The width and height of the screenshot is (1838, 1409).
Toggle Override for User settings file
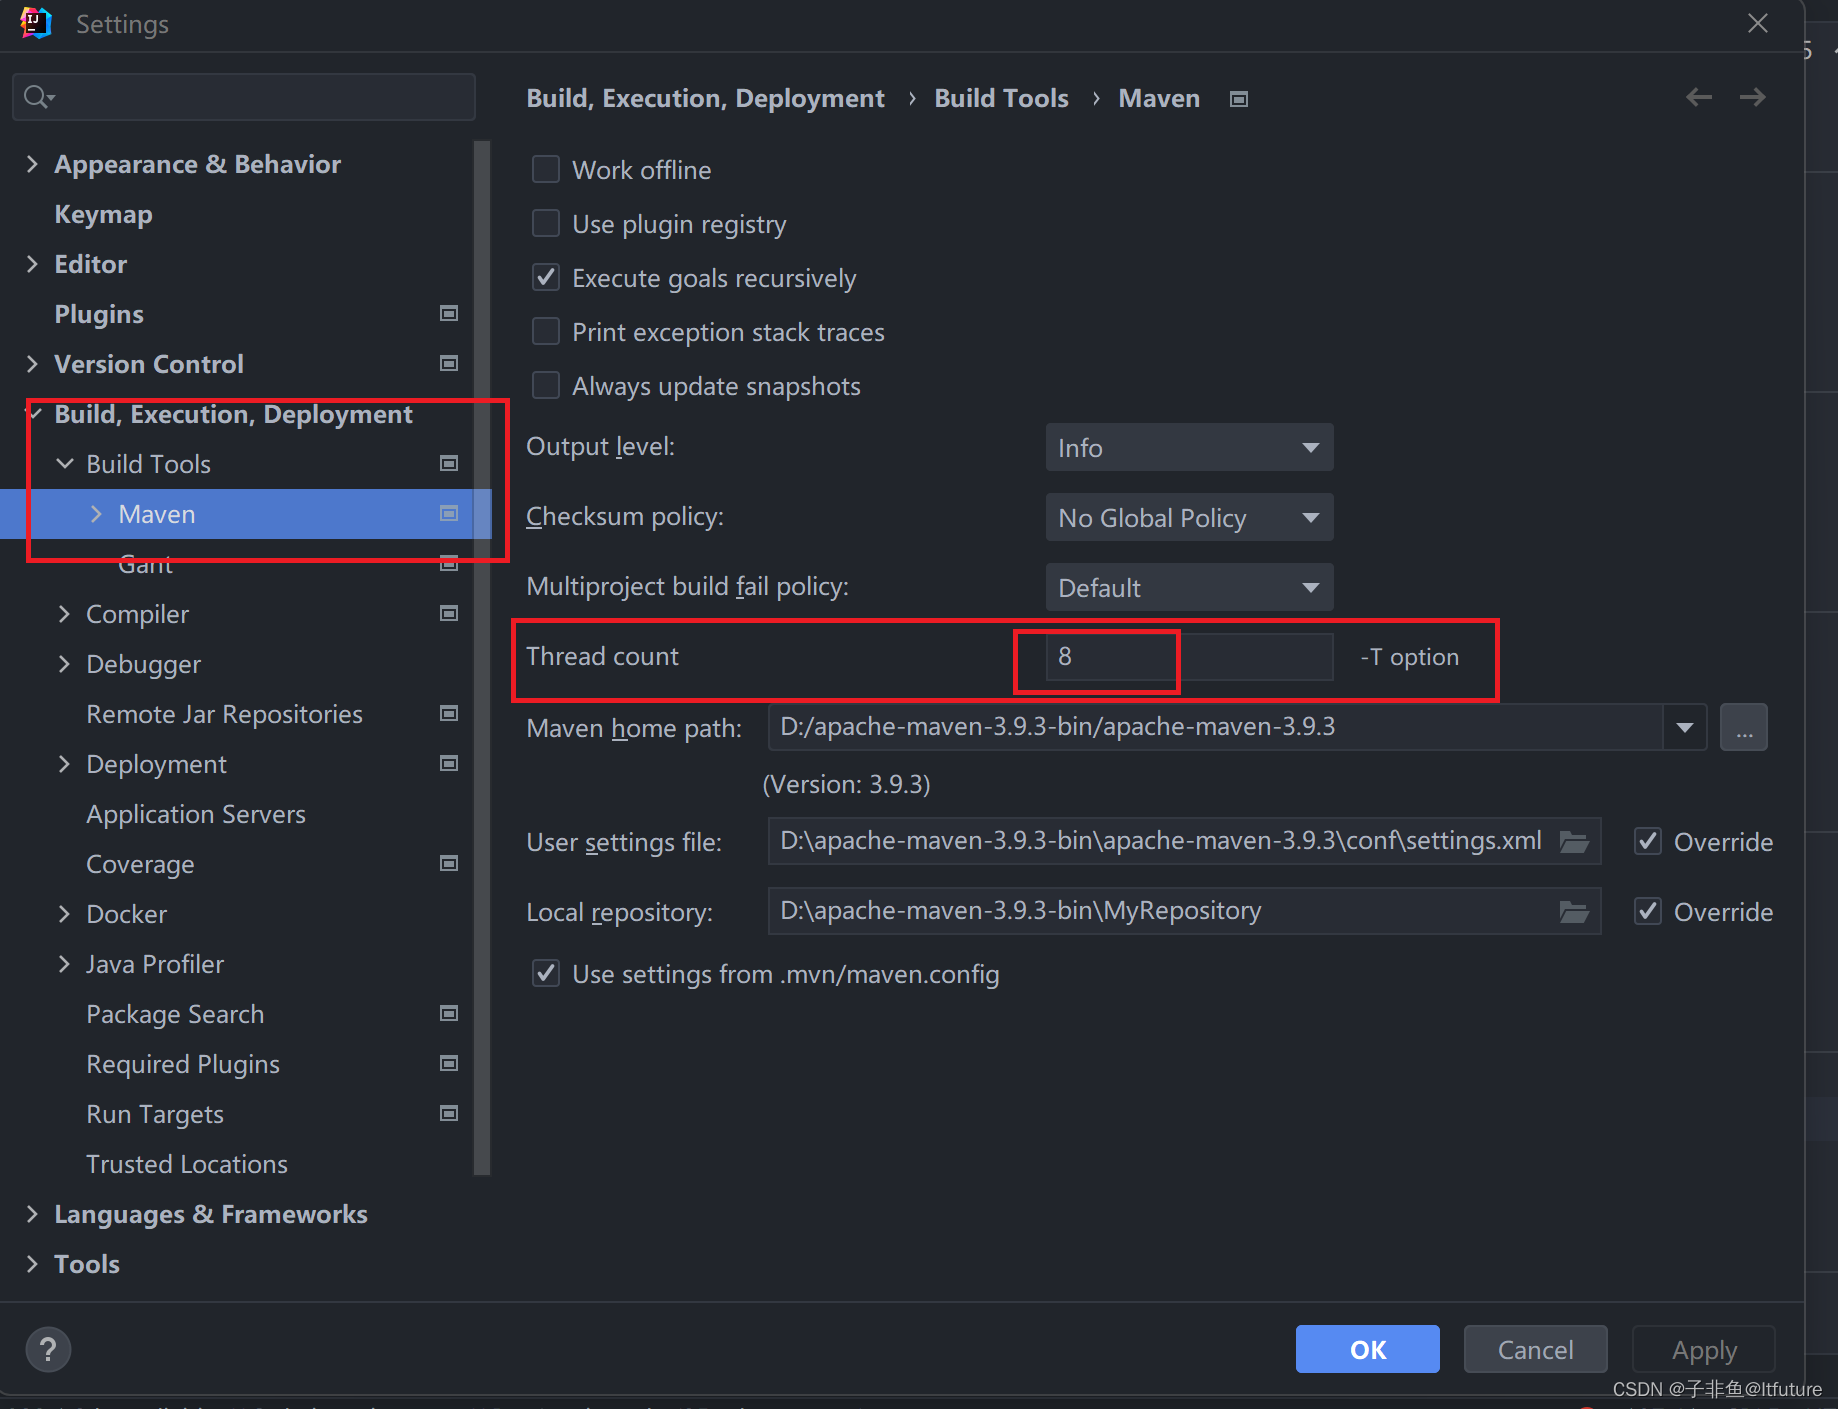pos(1648,841)
